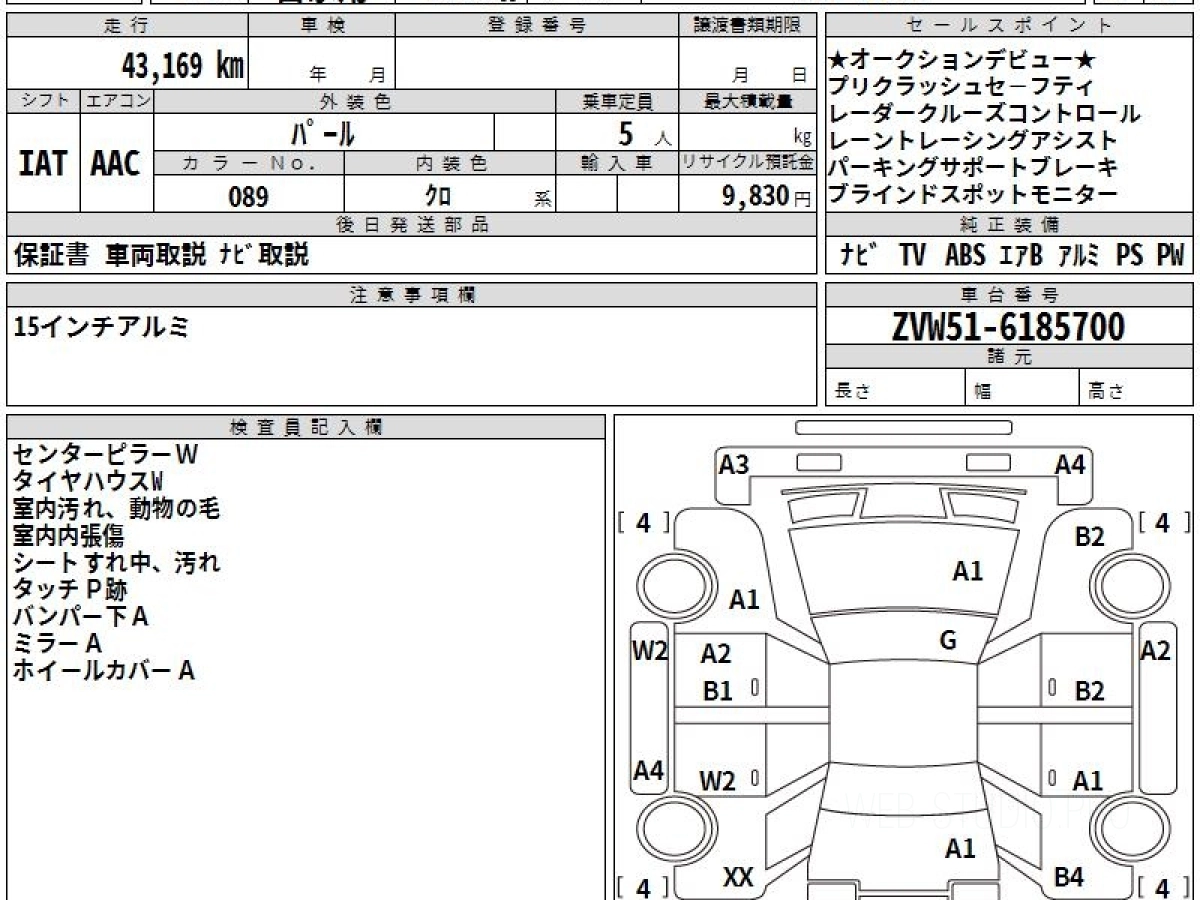Select the 43,169 km mileage value
1200x900 pixels.
coord(183,66)
